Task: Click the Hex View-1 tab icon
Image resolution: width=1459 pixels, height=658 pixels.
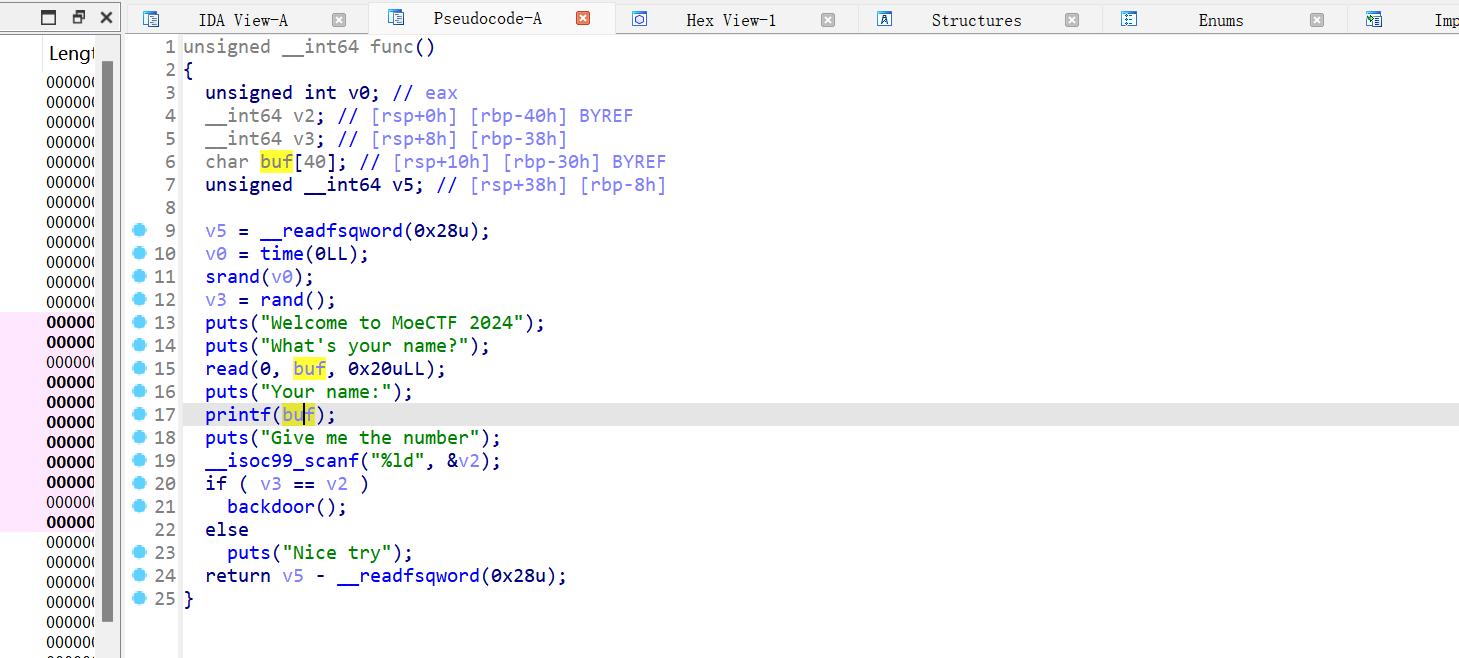Action: [640, 19]
